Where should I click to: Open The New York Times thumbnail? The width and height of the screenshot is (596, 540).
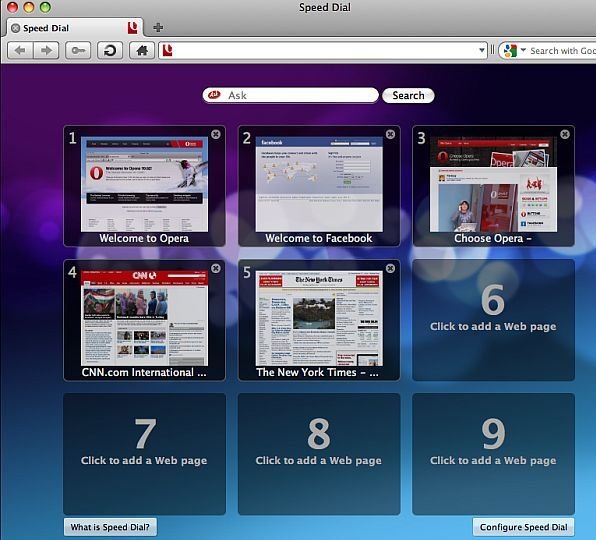click(319, 318)
